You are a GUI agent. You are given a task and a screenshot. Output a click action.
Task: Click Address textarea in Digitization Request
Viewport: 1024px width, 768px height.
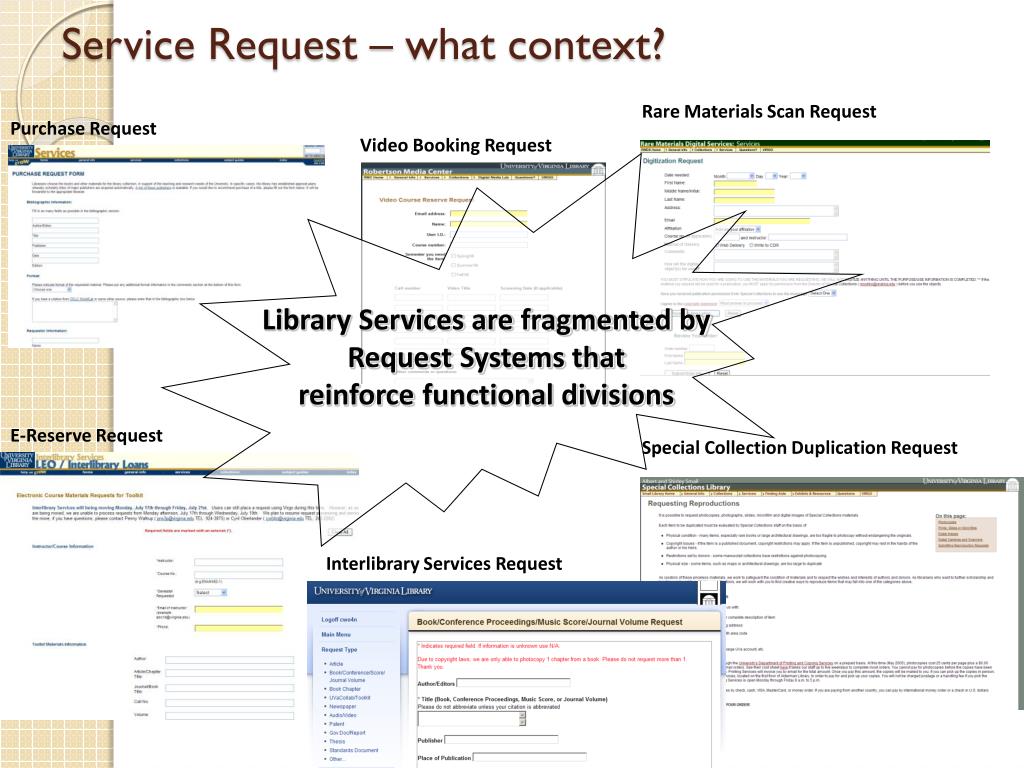pos(776,210)
